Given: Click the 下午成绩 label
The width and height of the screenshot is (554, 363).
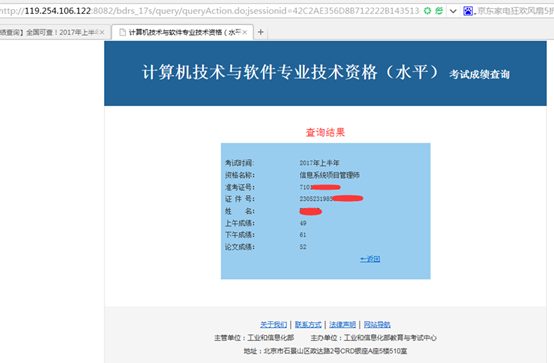Looking at the screenshot, I should [240, 235].
